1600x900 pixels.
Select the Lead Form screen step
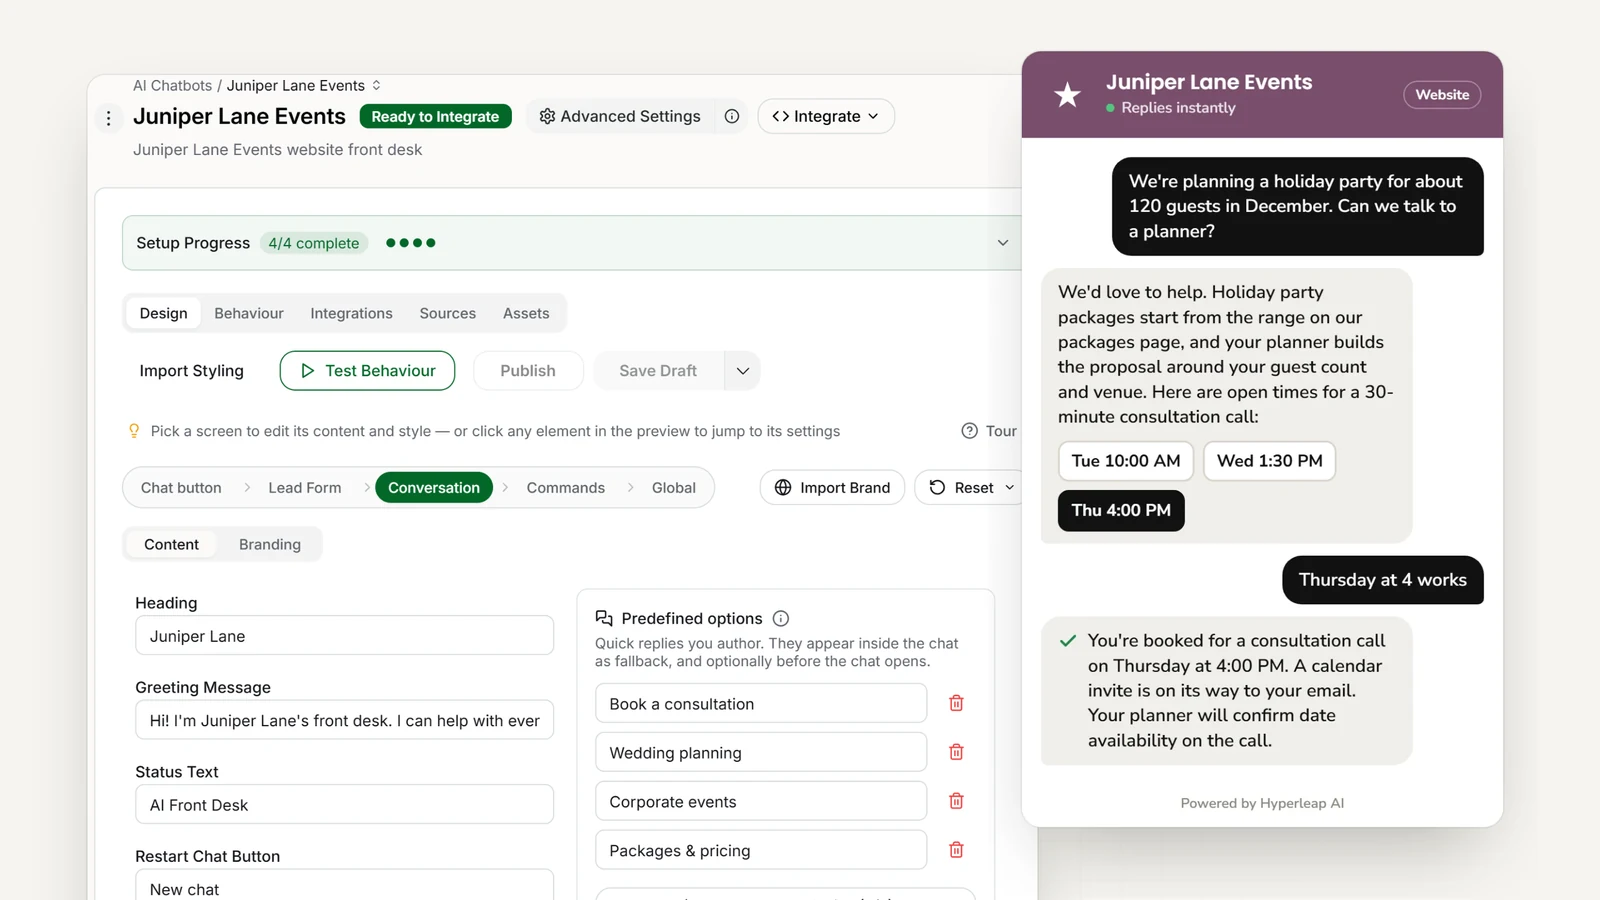(x=305, y=488)
